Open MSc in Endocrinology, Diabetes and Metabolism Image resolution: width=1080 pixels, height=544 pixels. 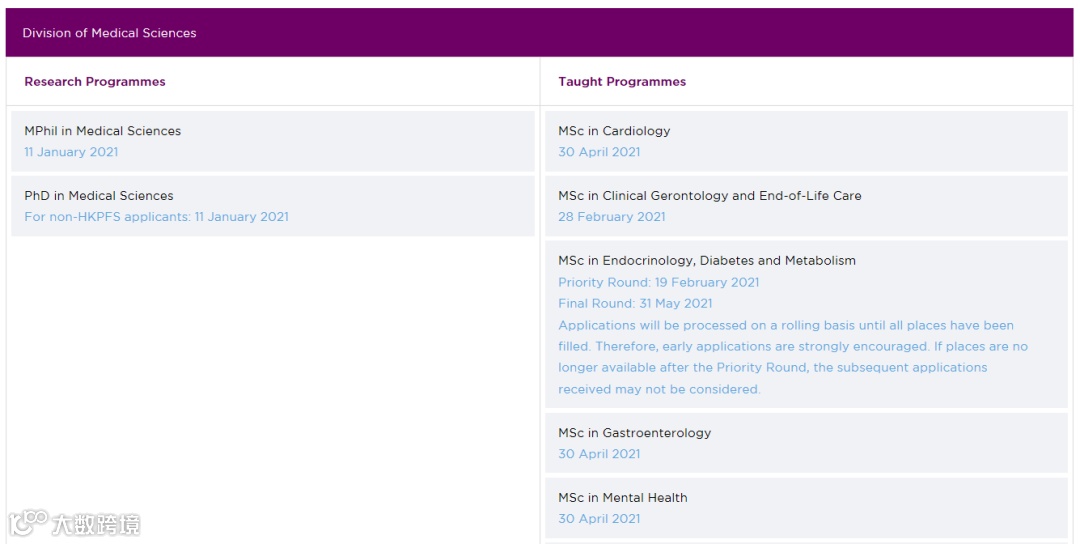tap(707, 261)
